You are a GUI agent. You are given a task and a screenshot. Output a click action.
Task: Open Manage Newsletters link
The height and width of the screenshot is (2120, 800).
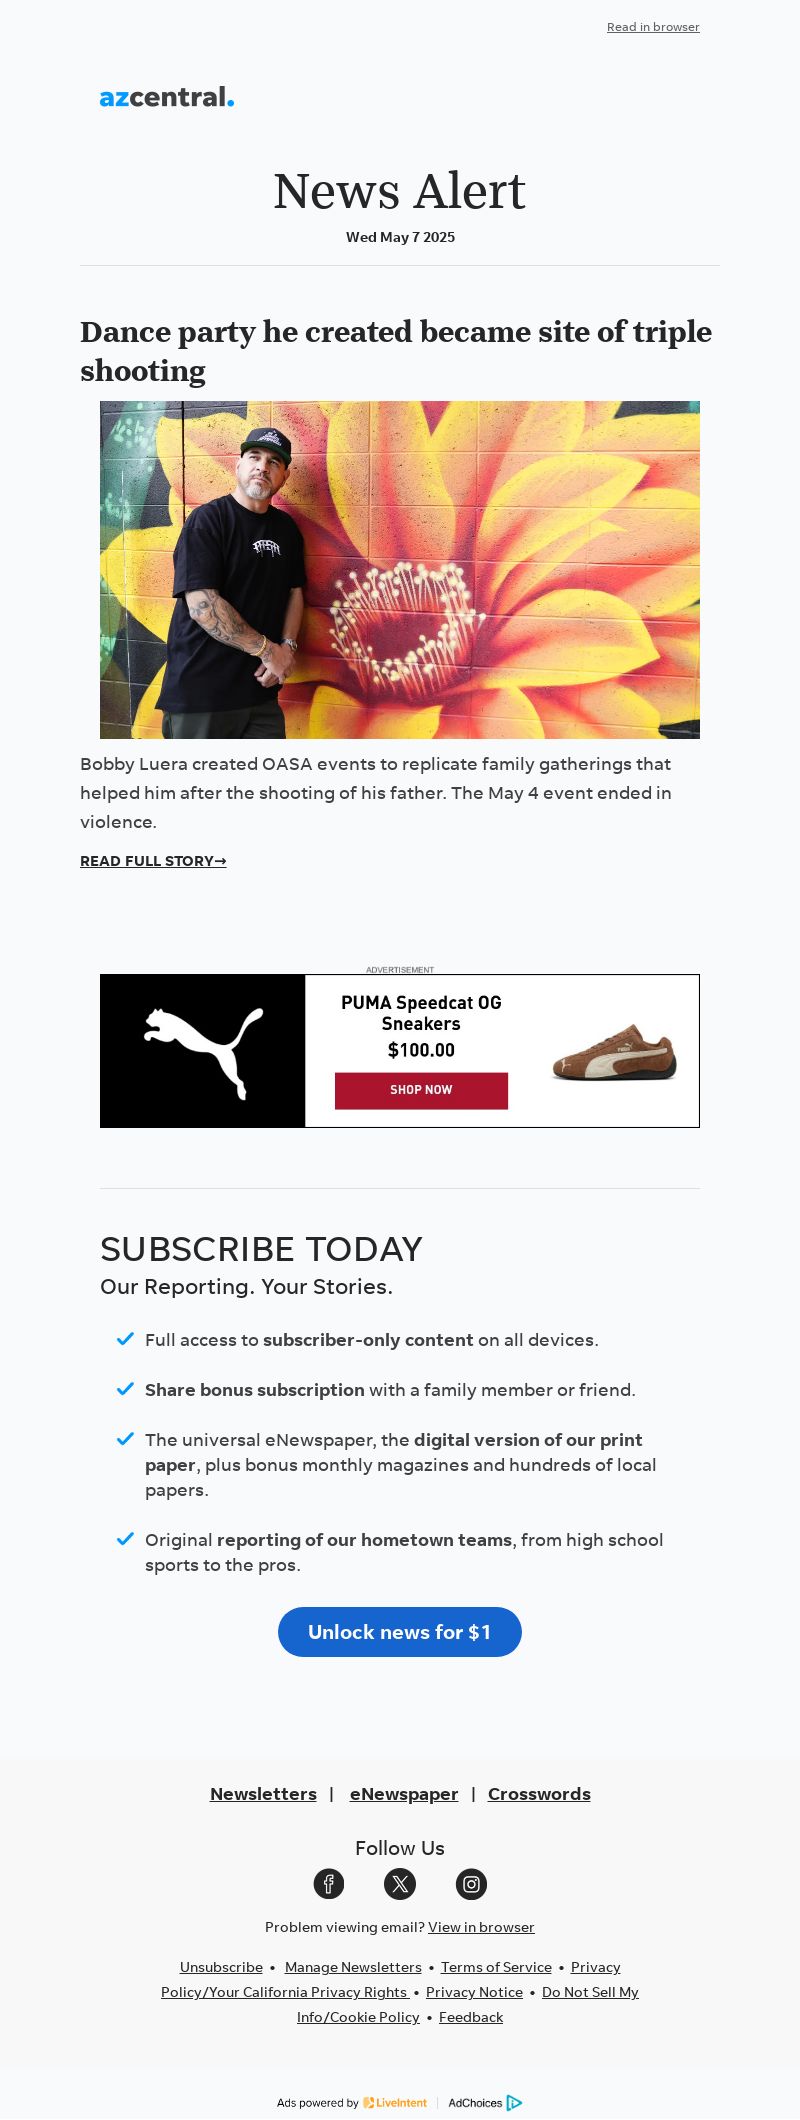point(353,1967)
